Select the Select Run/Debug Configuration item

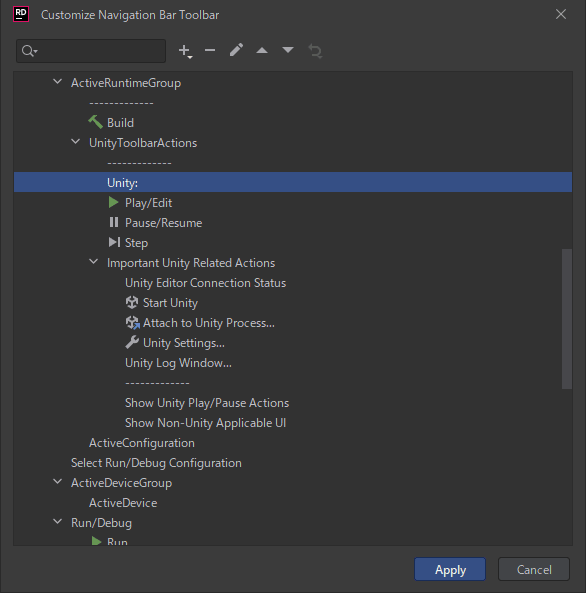156,463
